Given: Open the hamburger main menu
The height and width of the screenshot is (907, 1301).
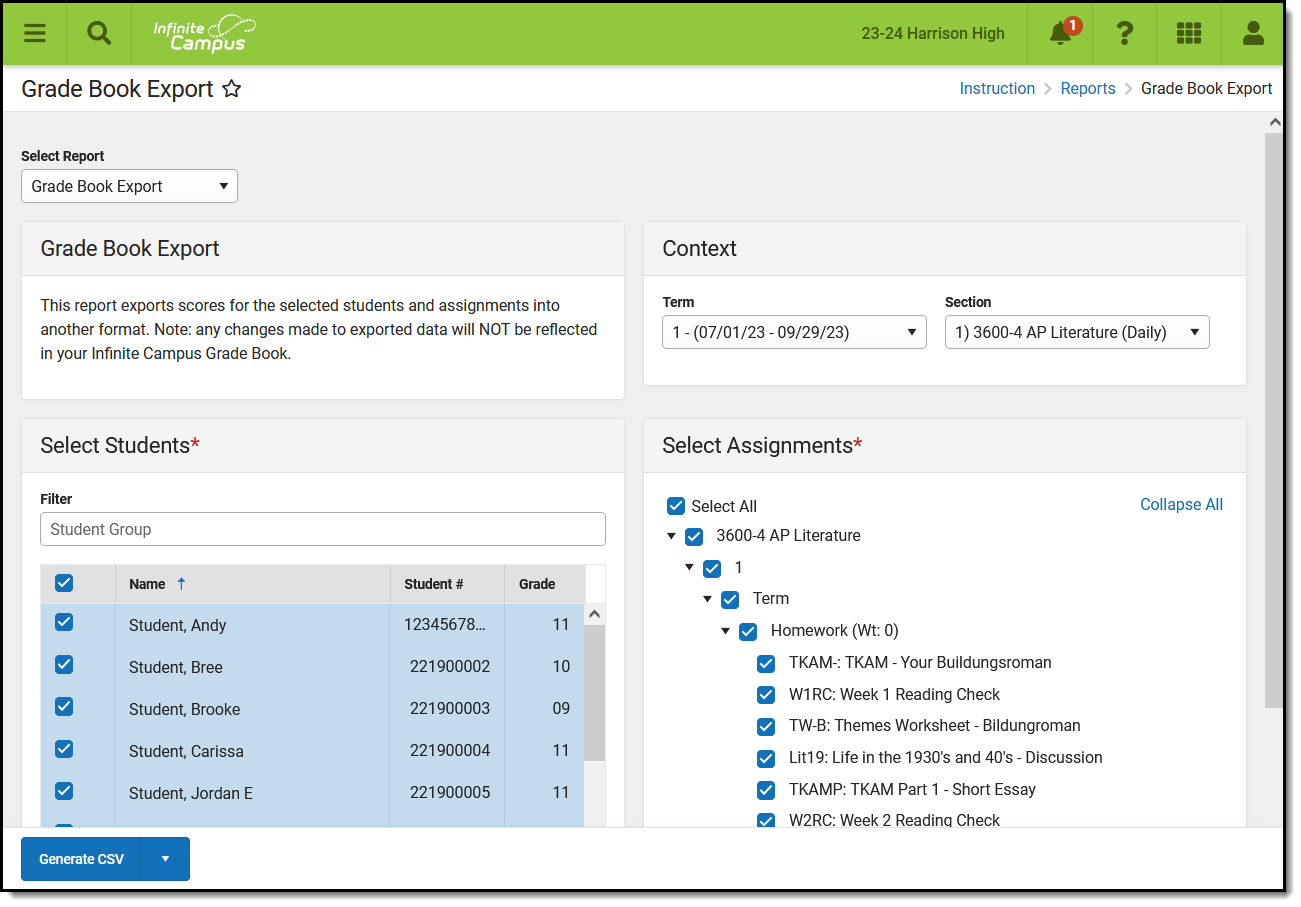Looking at the screenshot, I should coord(35,33).
